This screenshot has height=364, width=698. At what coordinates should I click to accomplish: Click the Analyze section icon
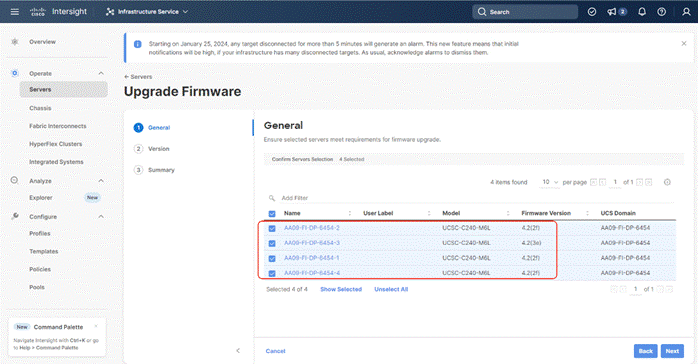(x=15, y=180)
